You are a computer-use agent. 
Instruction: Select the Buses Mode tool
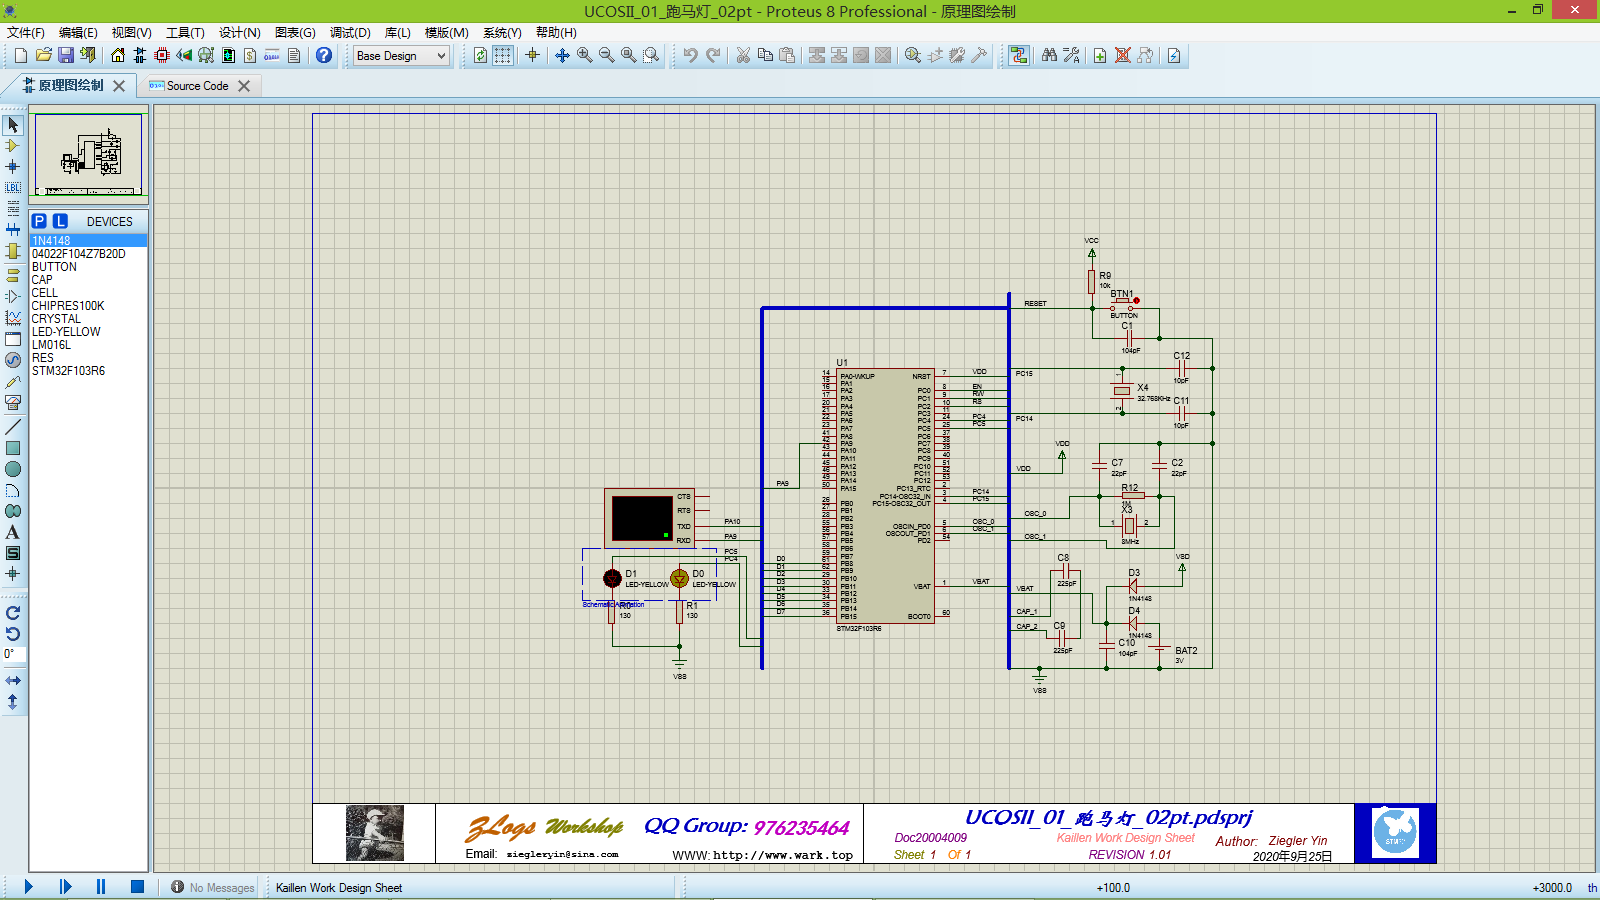pyautogui.click(x=13, y=231)
